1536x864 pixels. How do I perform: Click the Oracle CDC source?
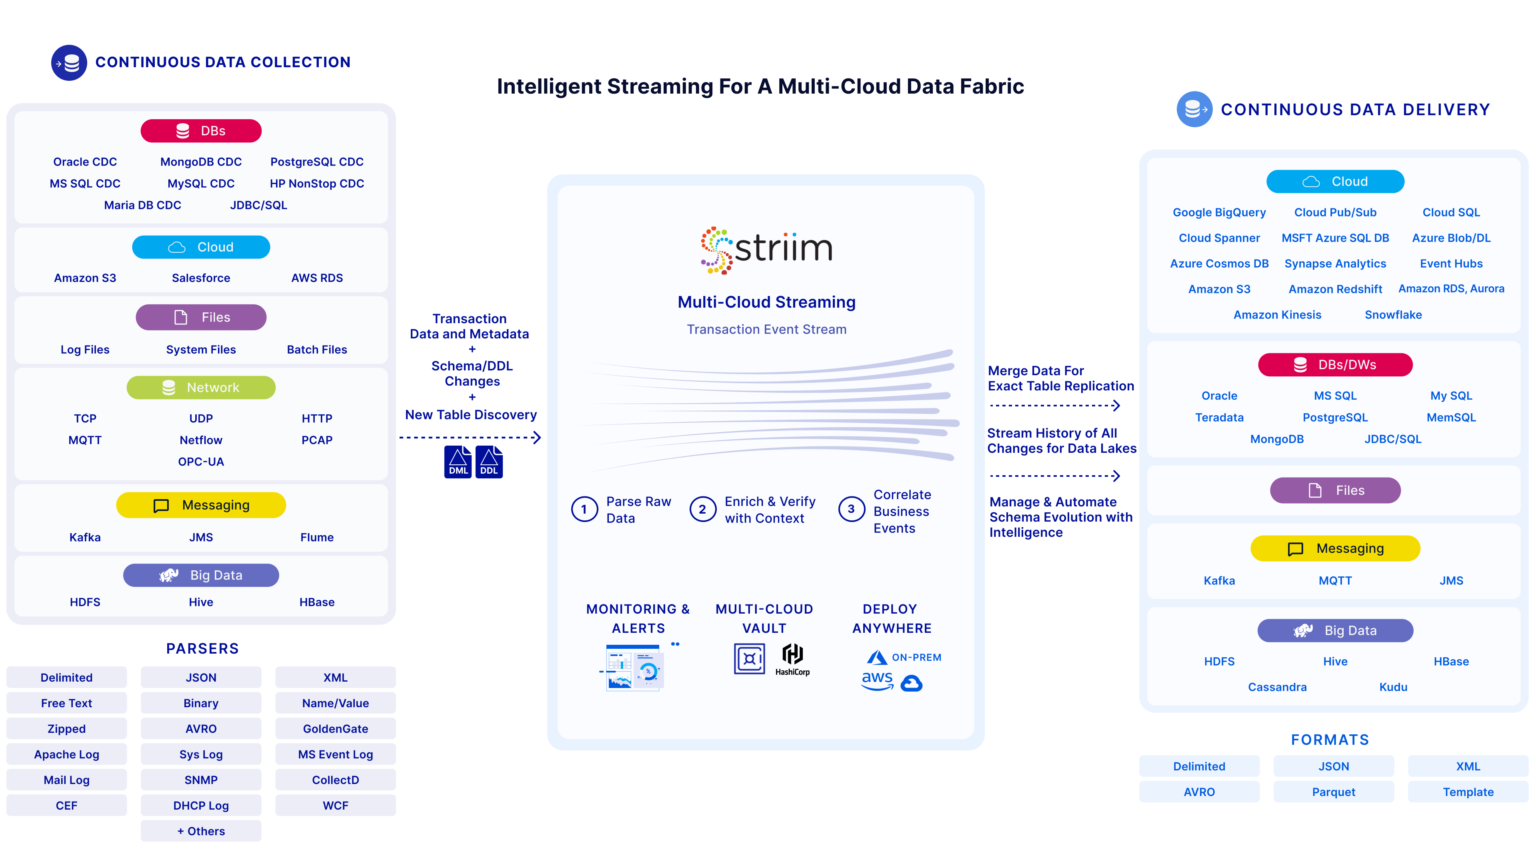85,162
